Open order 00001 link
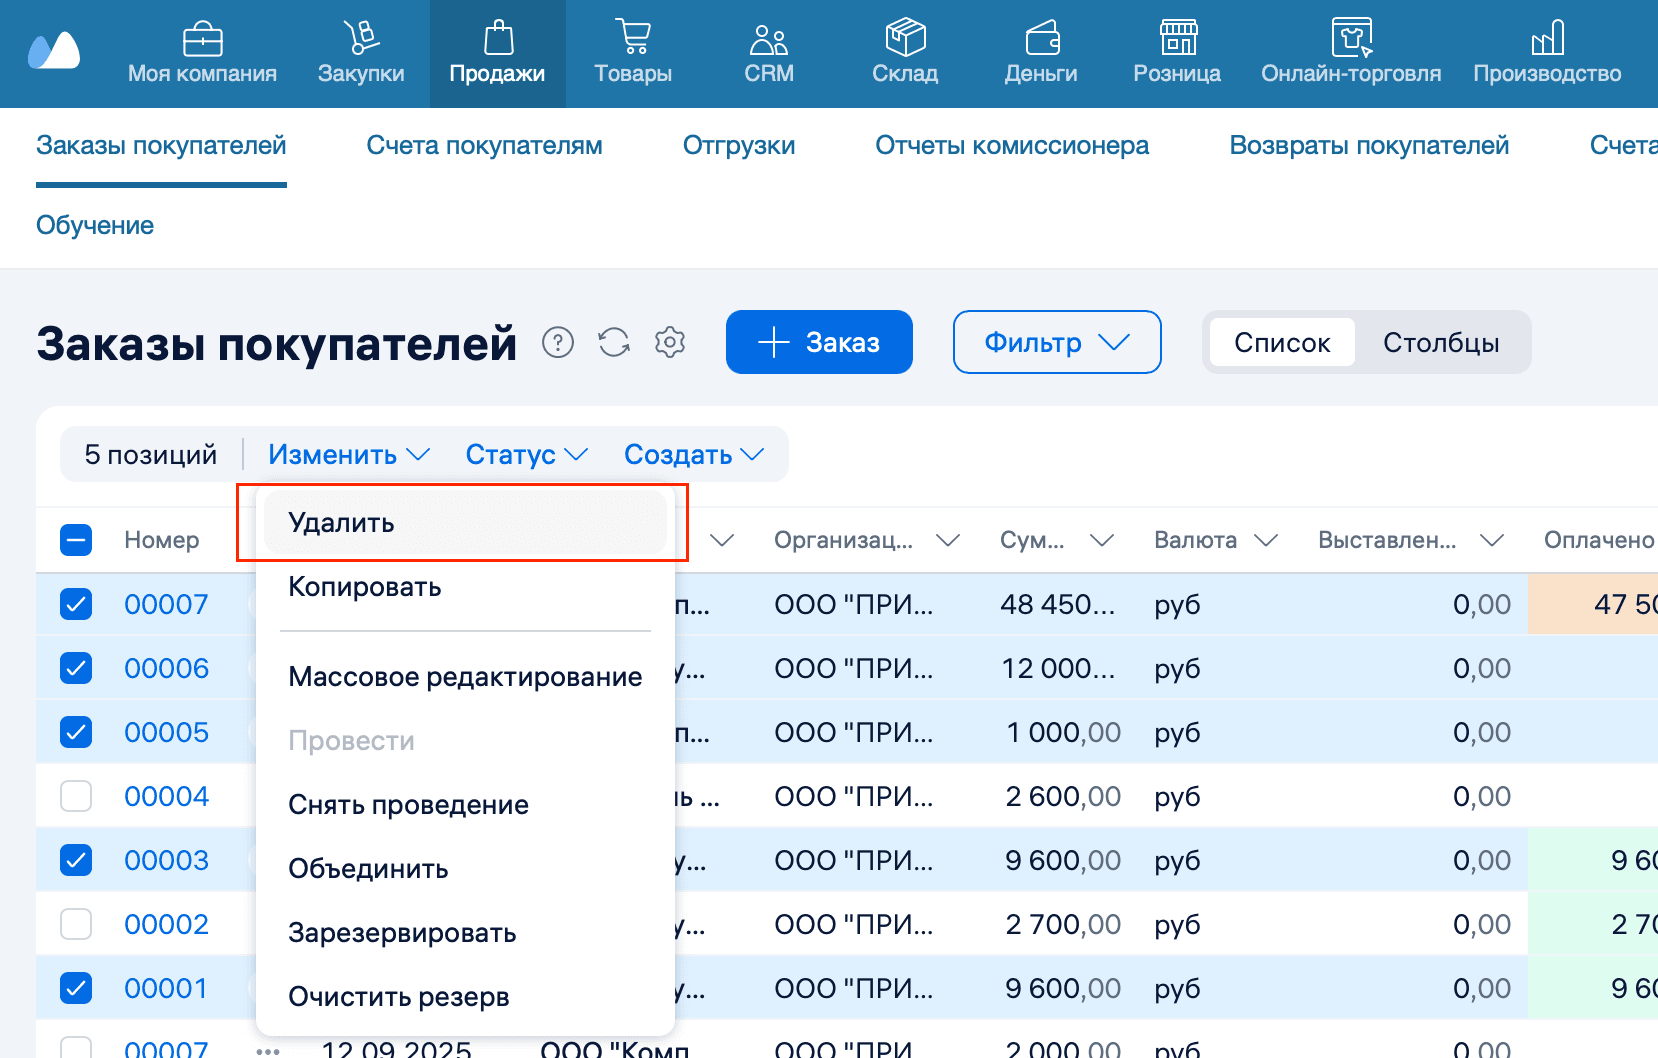The width and height of the screenshot is (1658, 1058). pyautogui.click(x=166, y=988)
